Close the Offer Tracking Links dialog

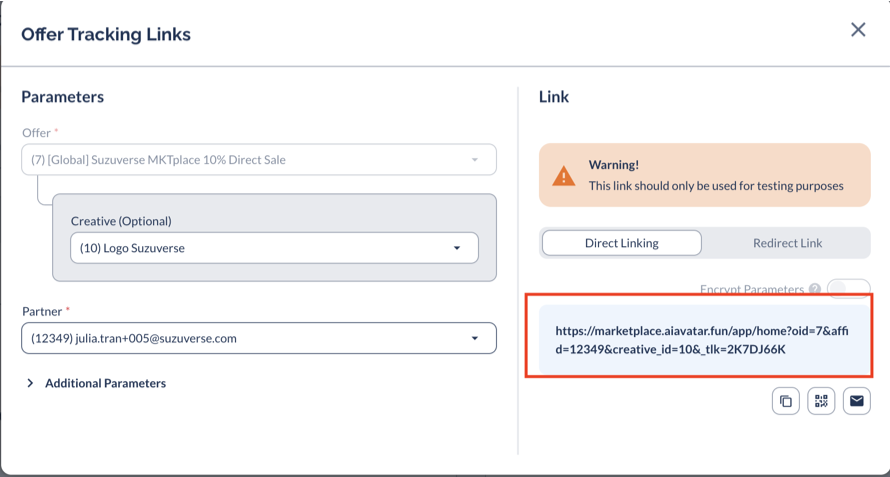[x=858, y=30]
